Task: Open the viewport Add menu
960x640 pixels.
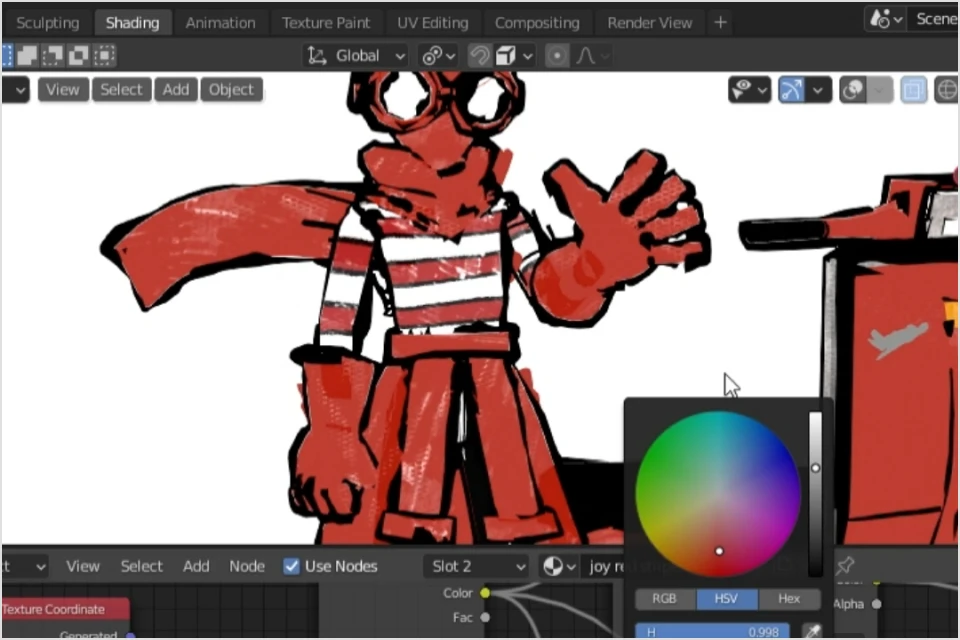Action: click(176, 89)
